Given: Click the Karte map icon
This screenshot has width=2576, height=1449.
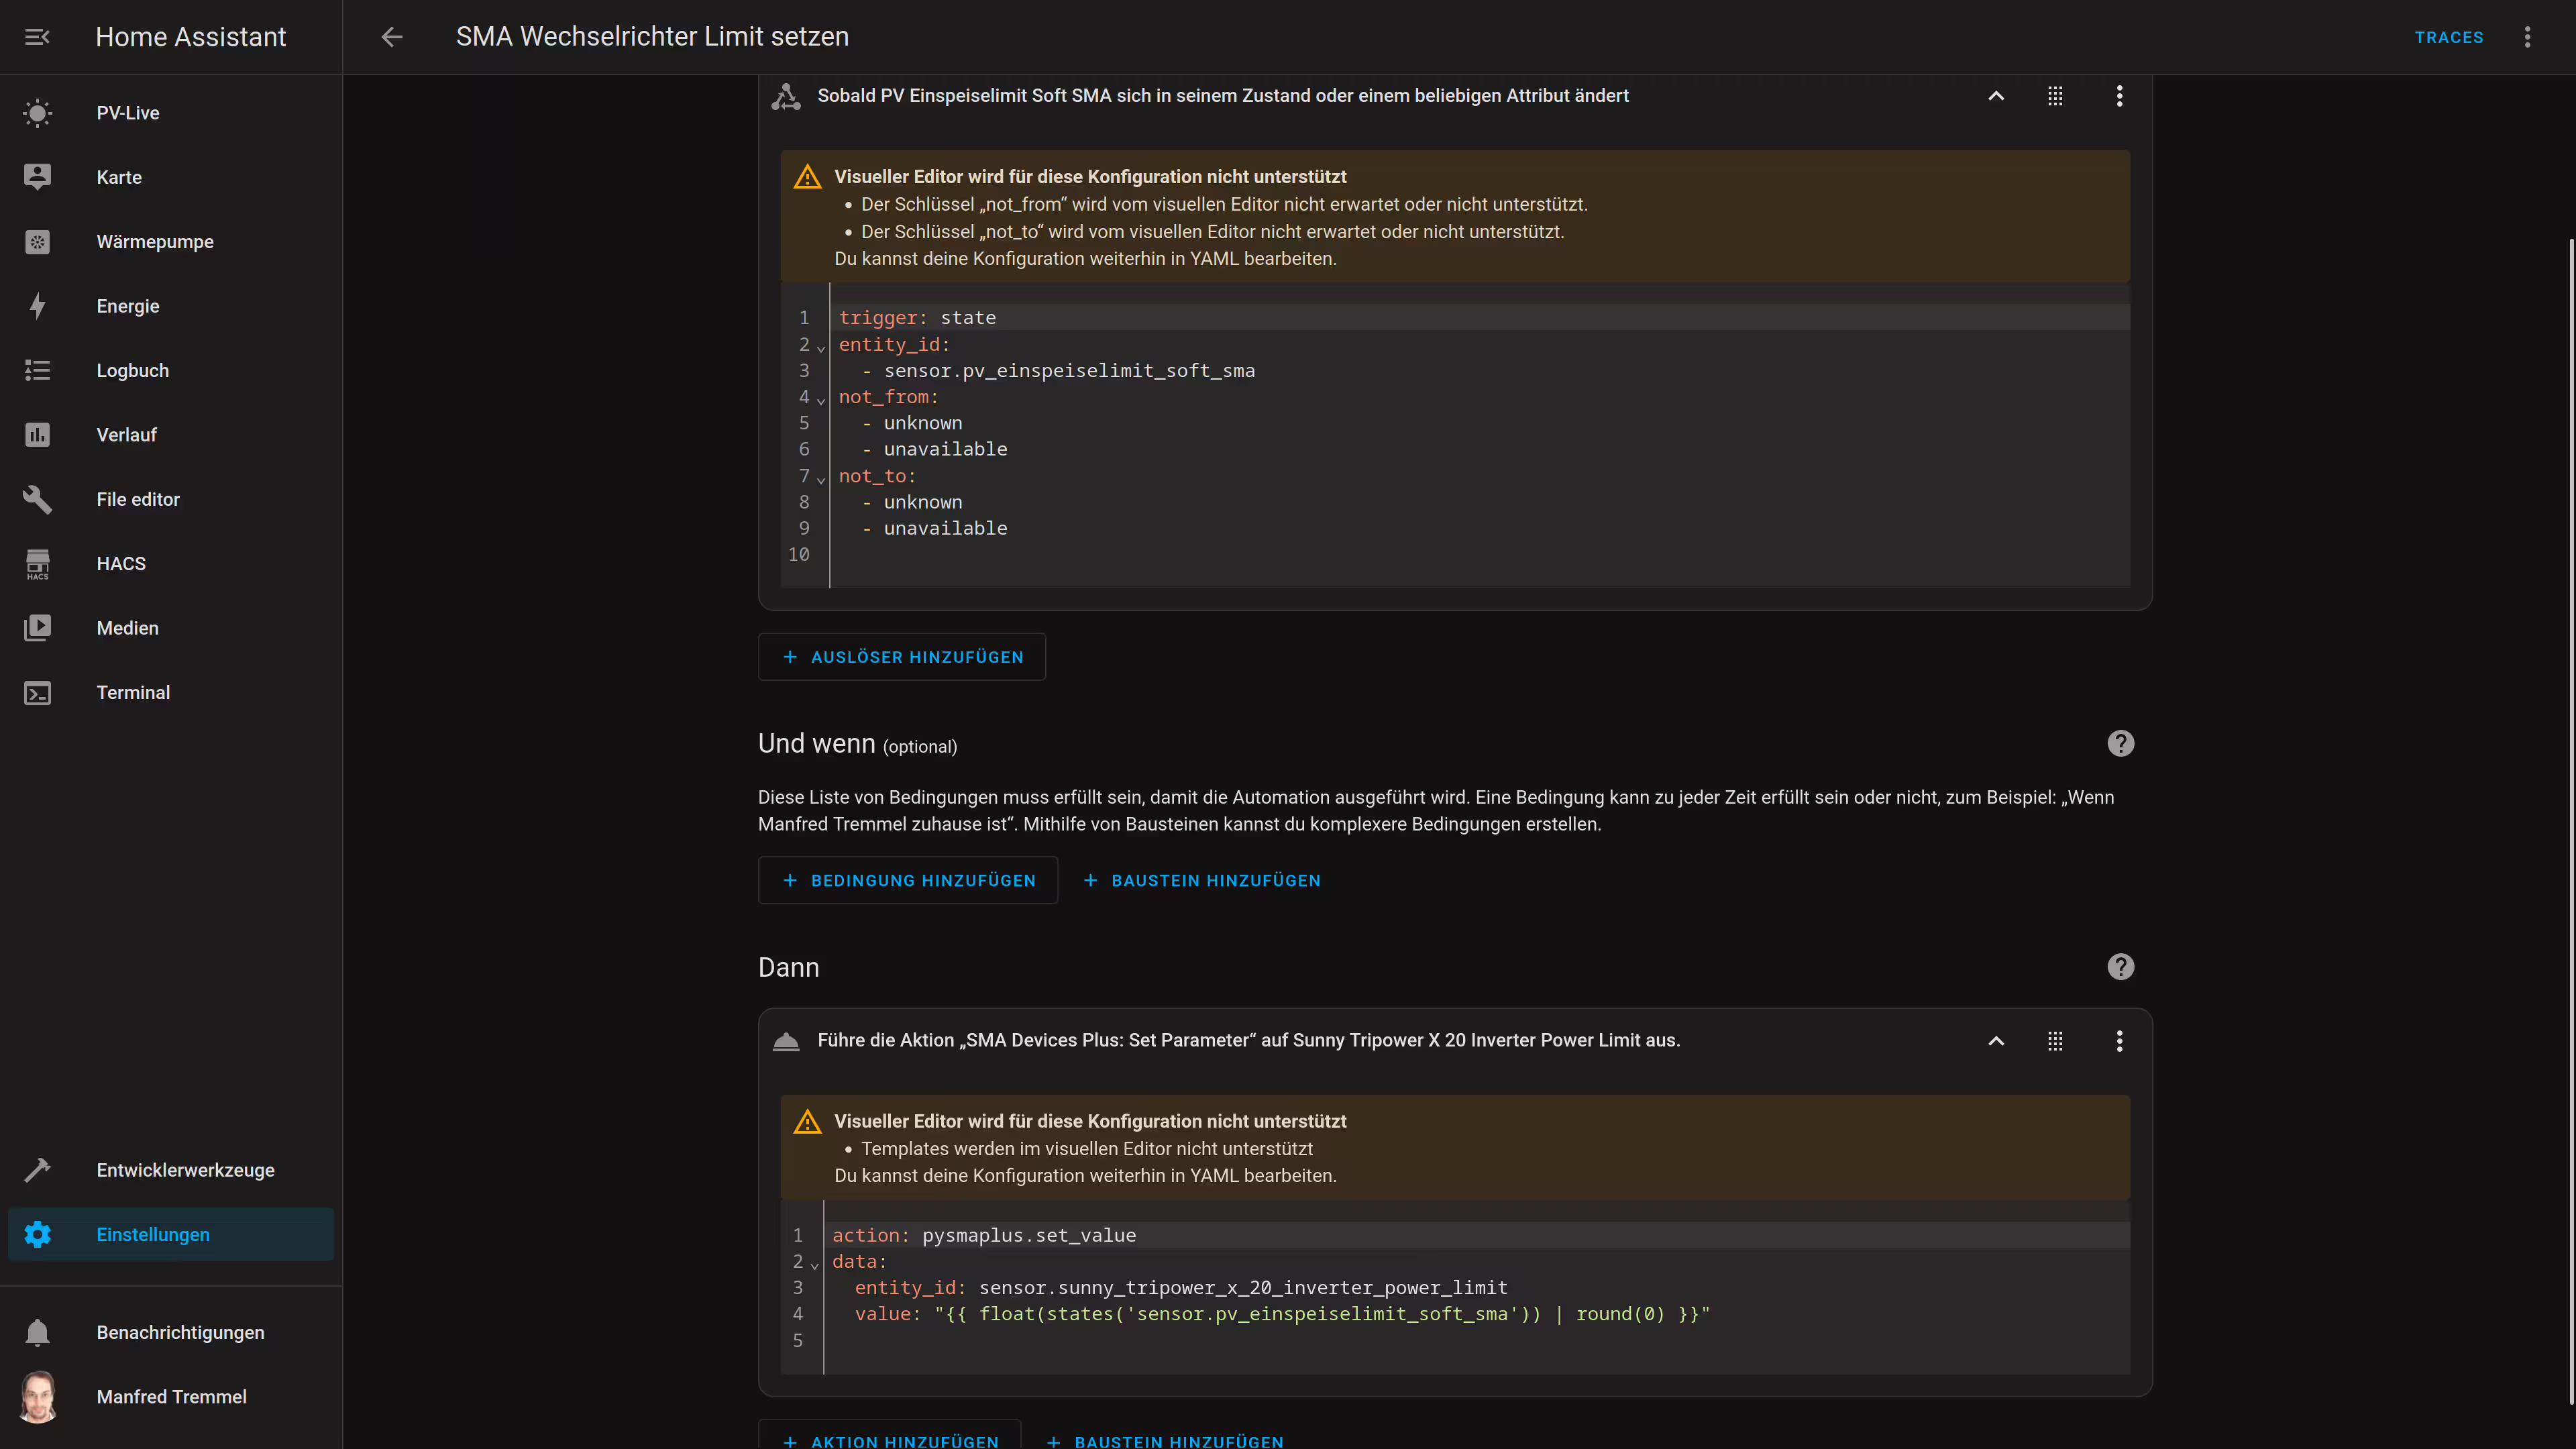Looking at the screenshot, I should (37, 177).
